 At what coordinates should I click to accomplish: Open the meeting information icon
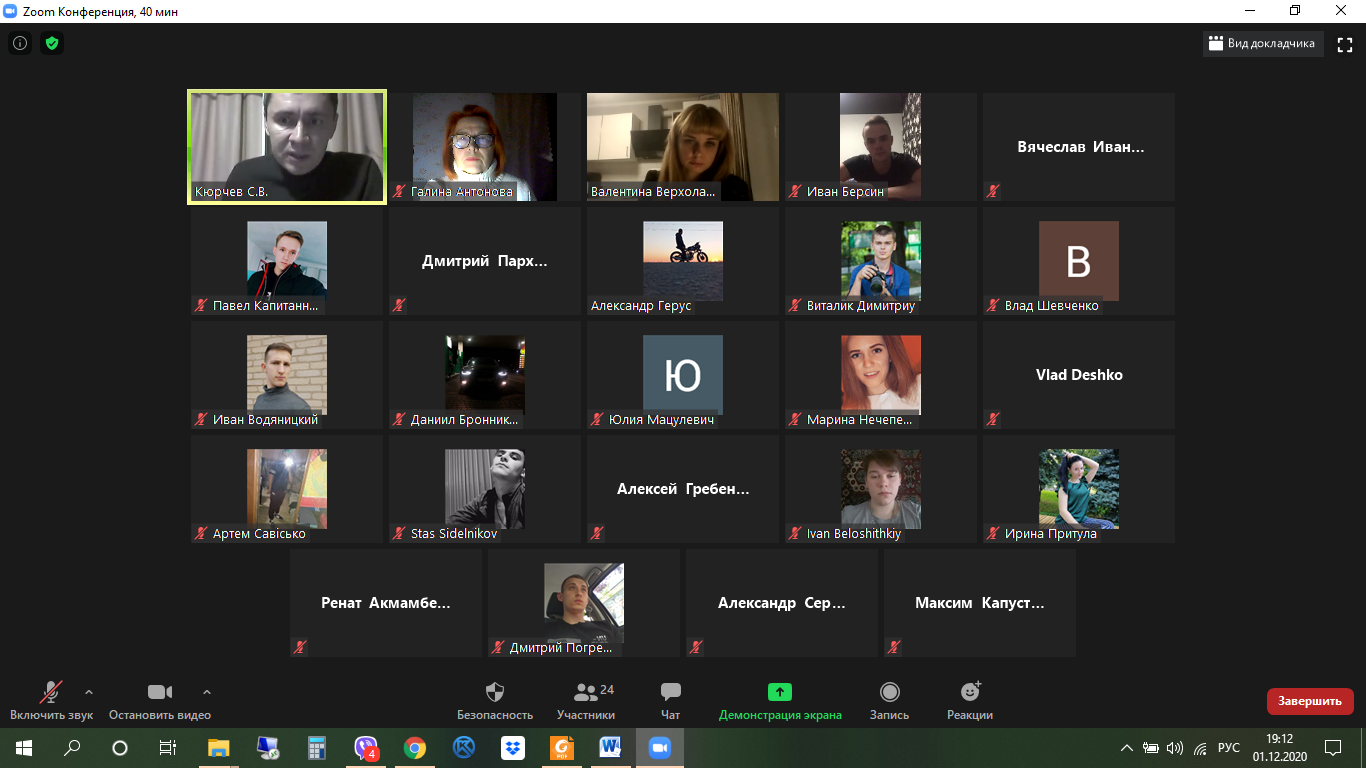tap(20, 43)
